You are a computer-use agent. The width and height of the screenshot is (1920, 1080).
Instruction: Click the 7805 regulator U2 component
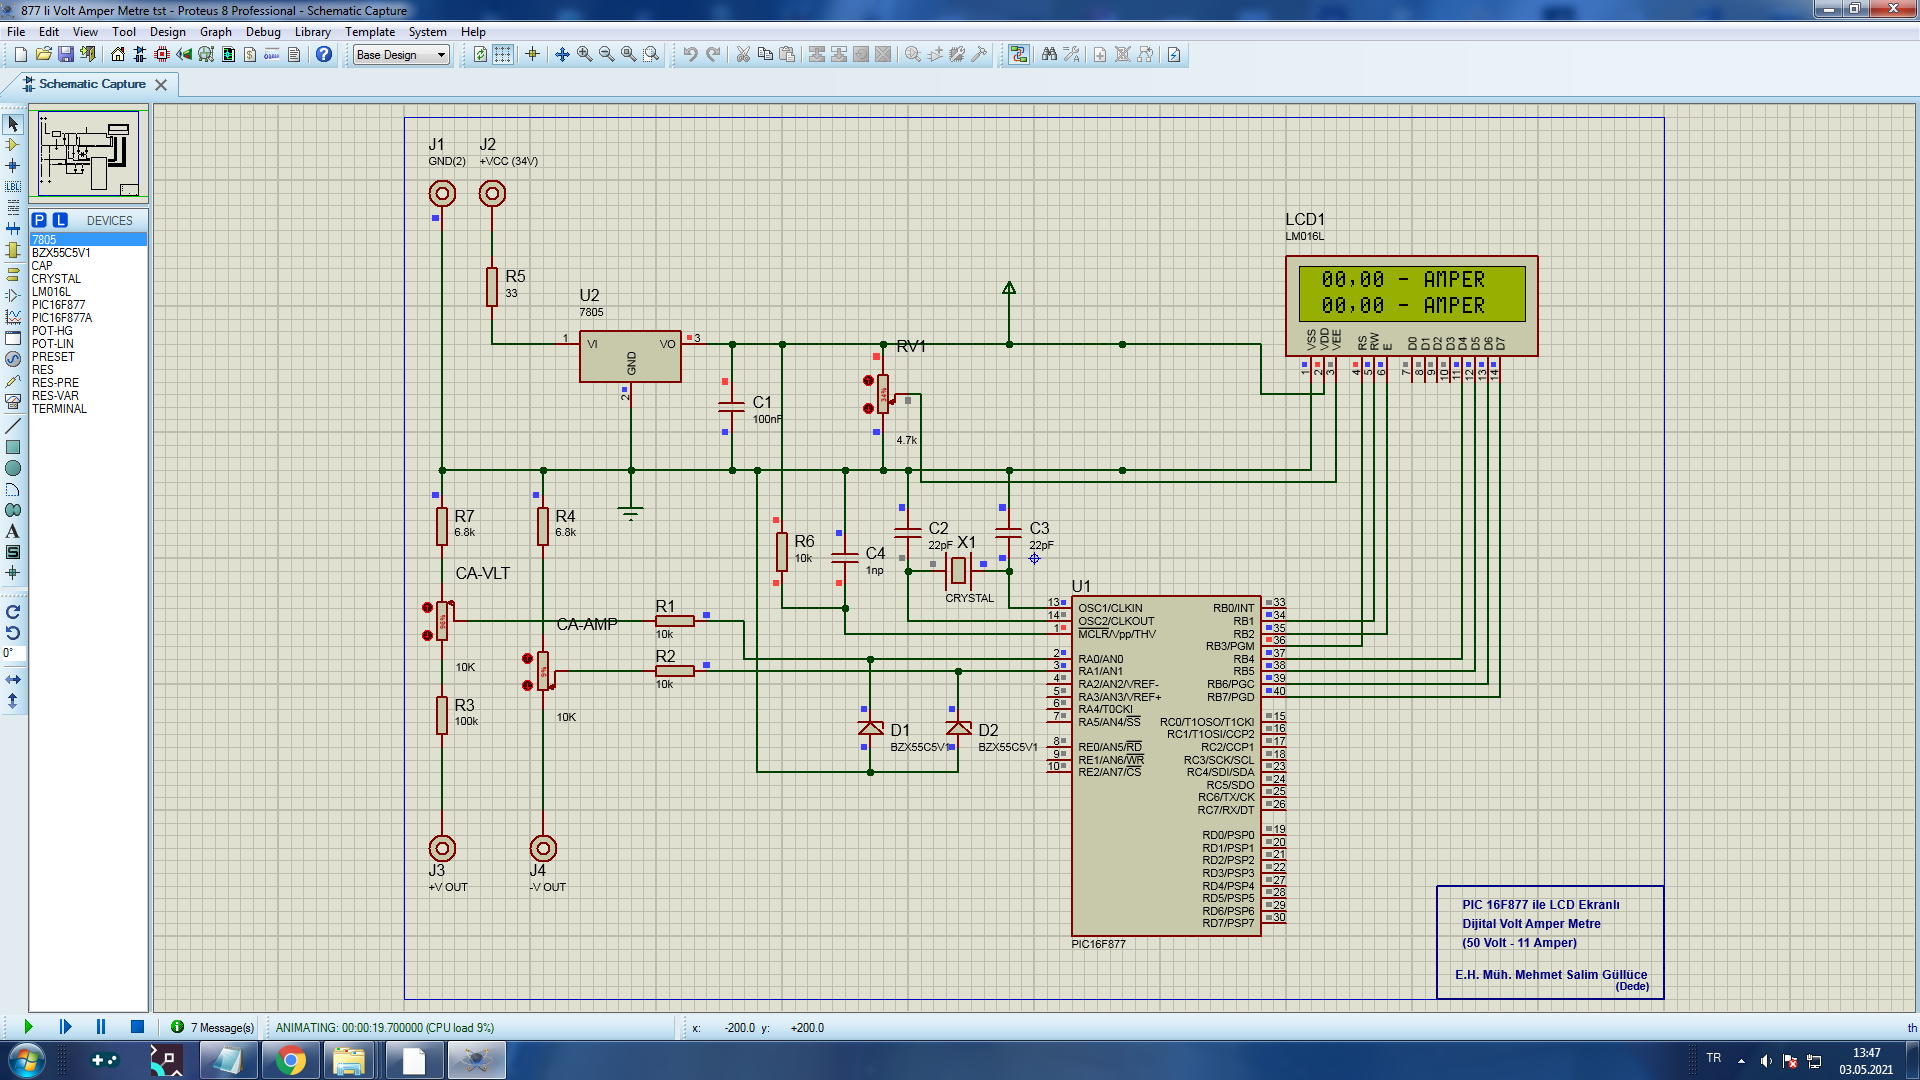[x=630, y=356]
